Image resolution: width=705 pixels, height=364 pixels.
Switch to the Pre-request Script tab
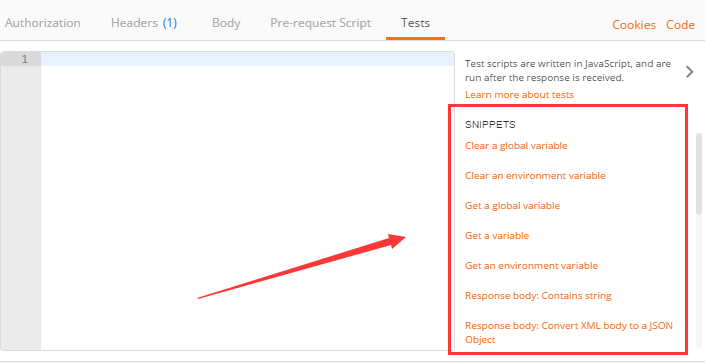coord(321,23)
